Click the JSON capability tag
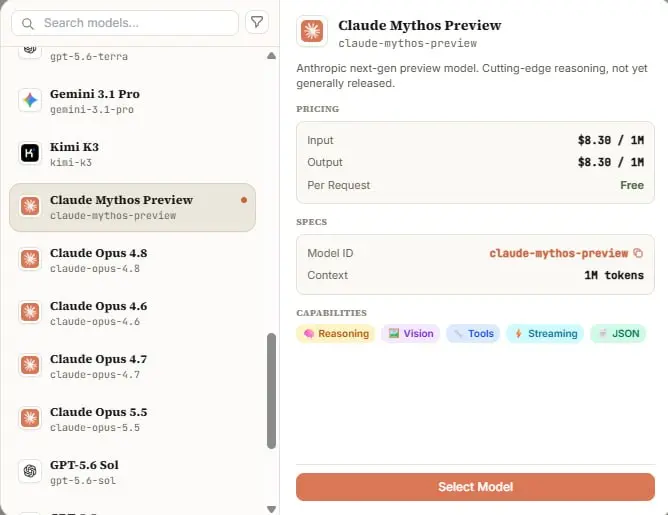Viewport: 668px width, 515px height. (x=619, y=334)
